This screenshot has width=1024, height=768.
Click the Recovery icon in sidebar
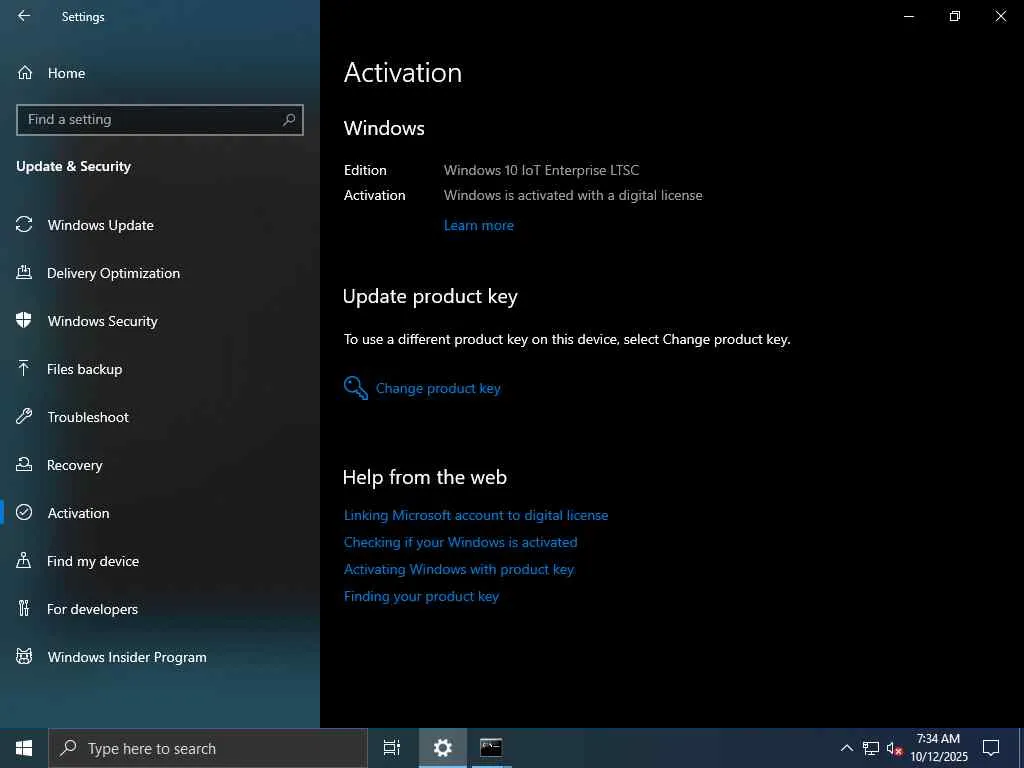pos(24,464)
